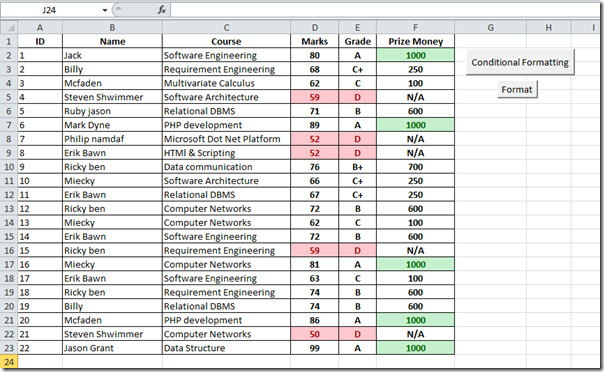Click the Conditional Formatting button
This screenshot has height=372, width=604.
pyautogui.click(x=520, y=62)
